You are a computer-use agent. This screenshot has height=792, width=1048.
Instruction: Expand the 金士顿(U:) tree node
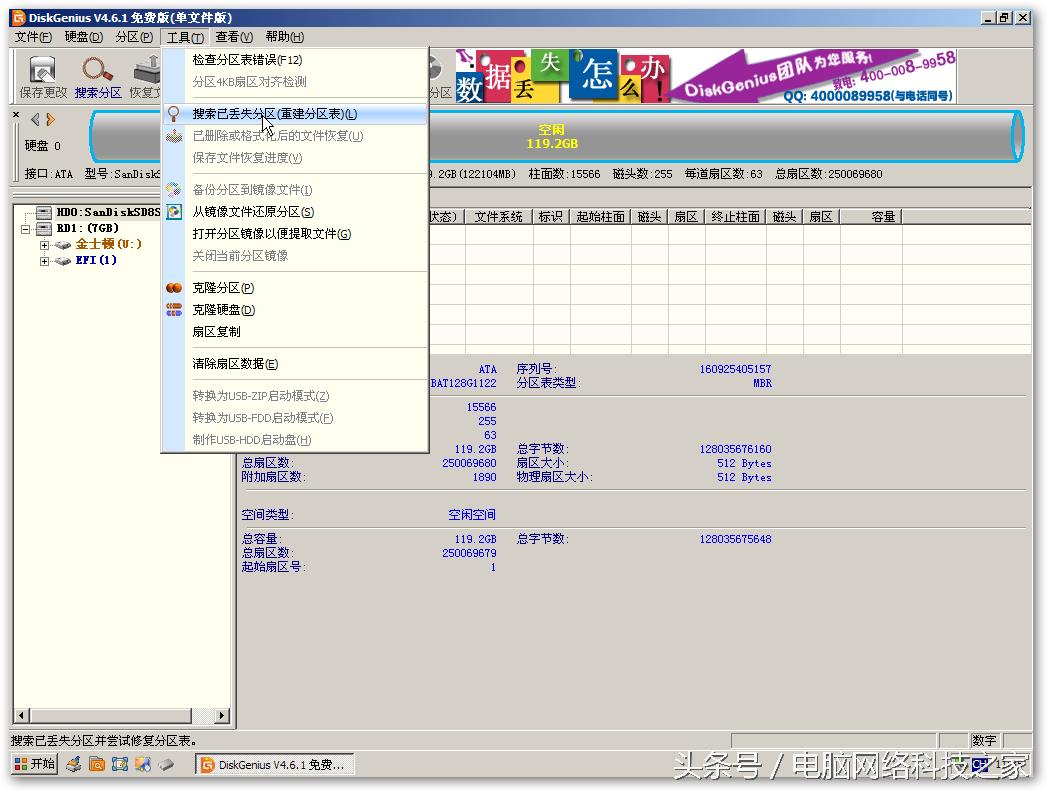[x=43, y=243]
